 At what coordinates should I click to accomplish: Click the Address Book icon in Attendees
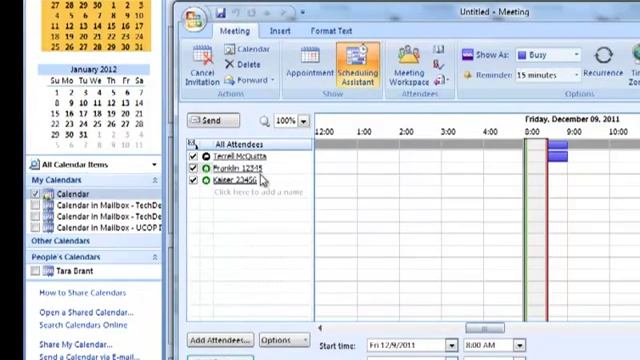[x=439, y=50]
